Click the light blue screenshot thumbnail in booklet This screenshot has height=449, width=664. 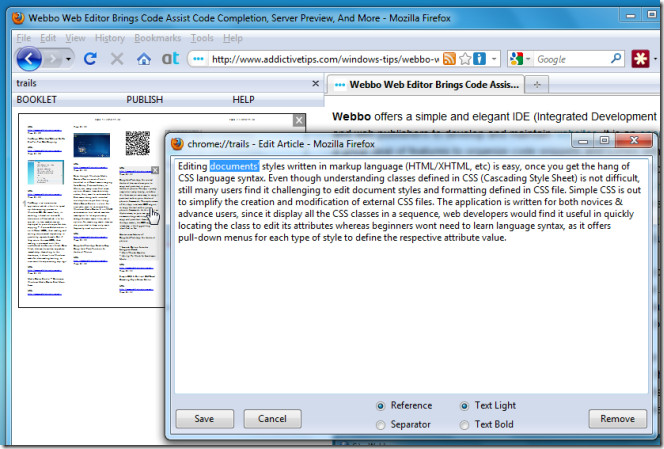click(46, 172)
